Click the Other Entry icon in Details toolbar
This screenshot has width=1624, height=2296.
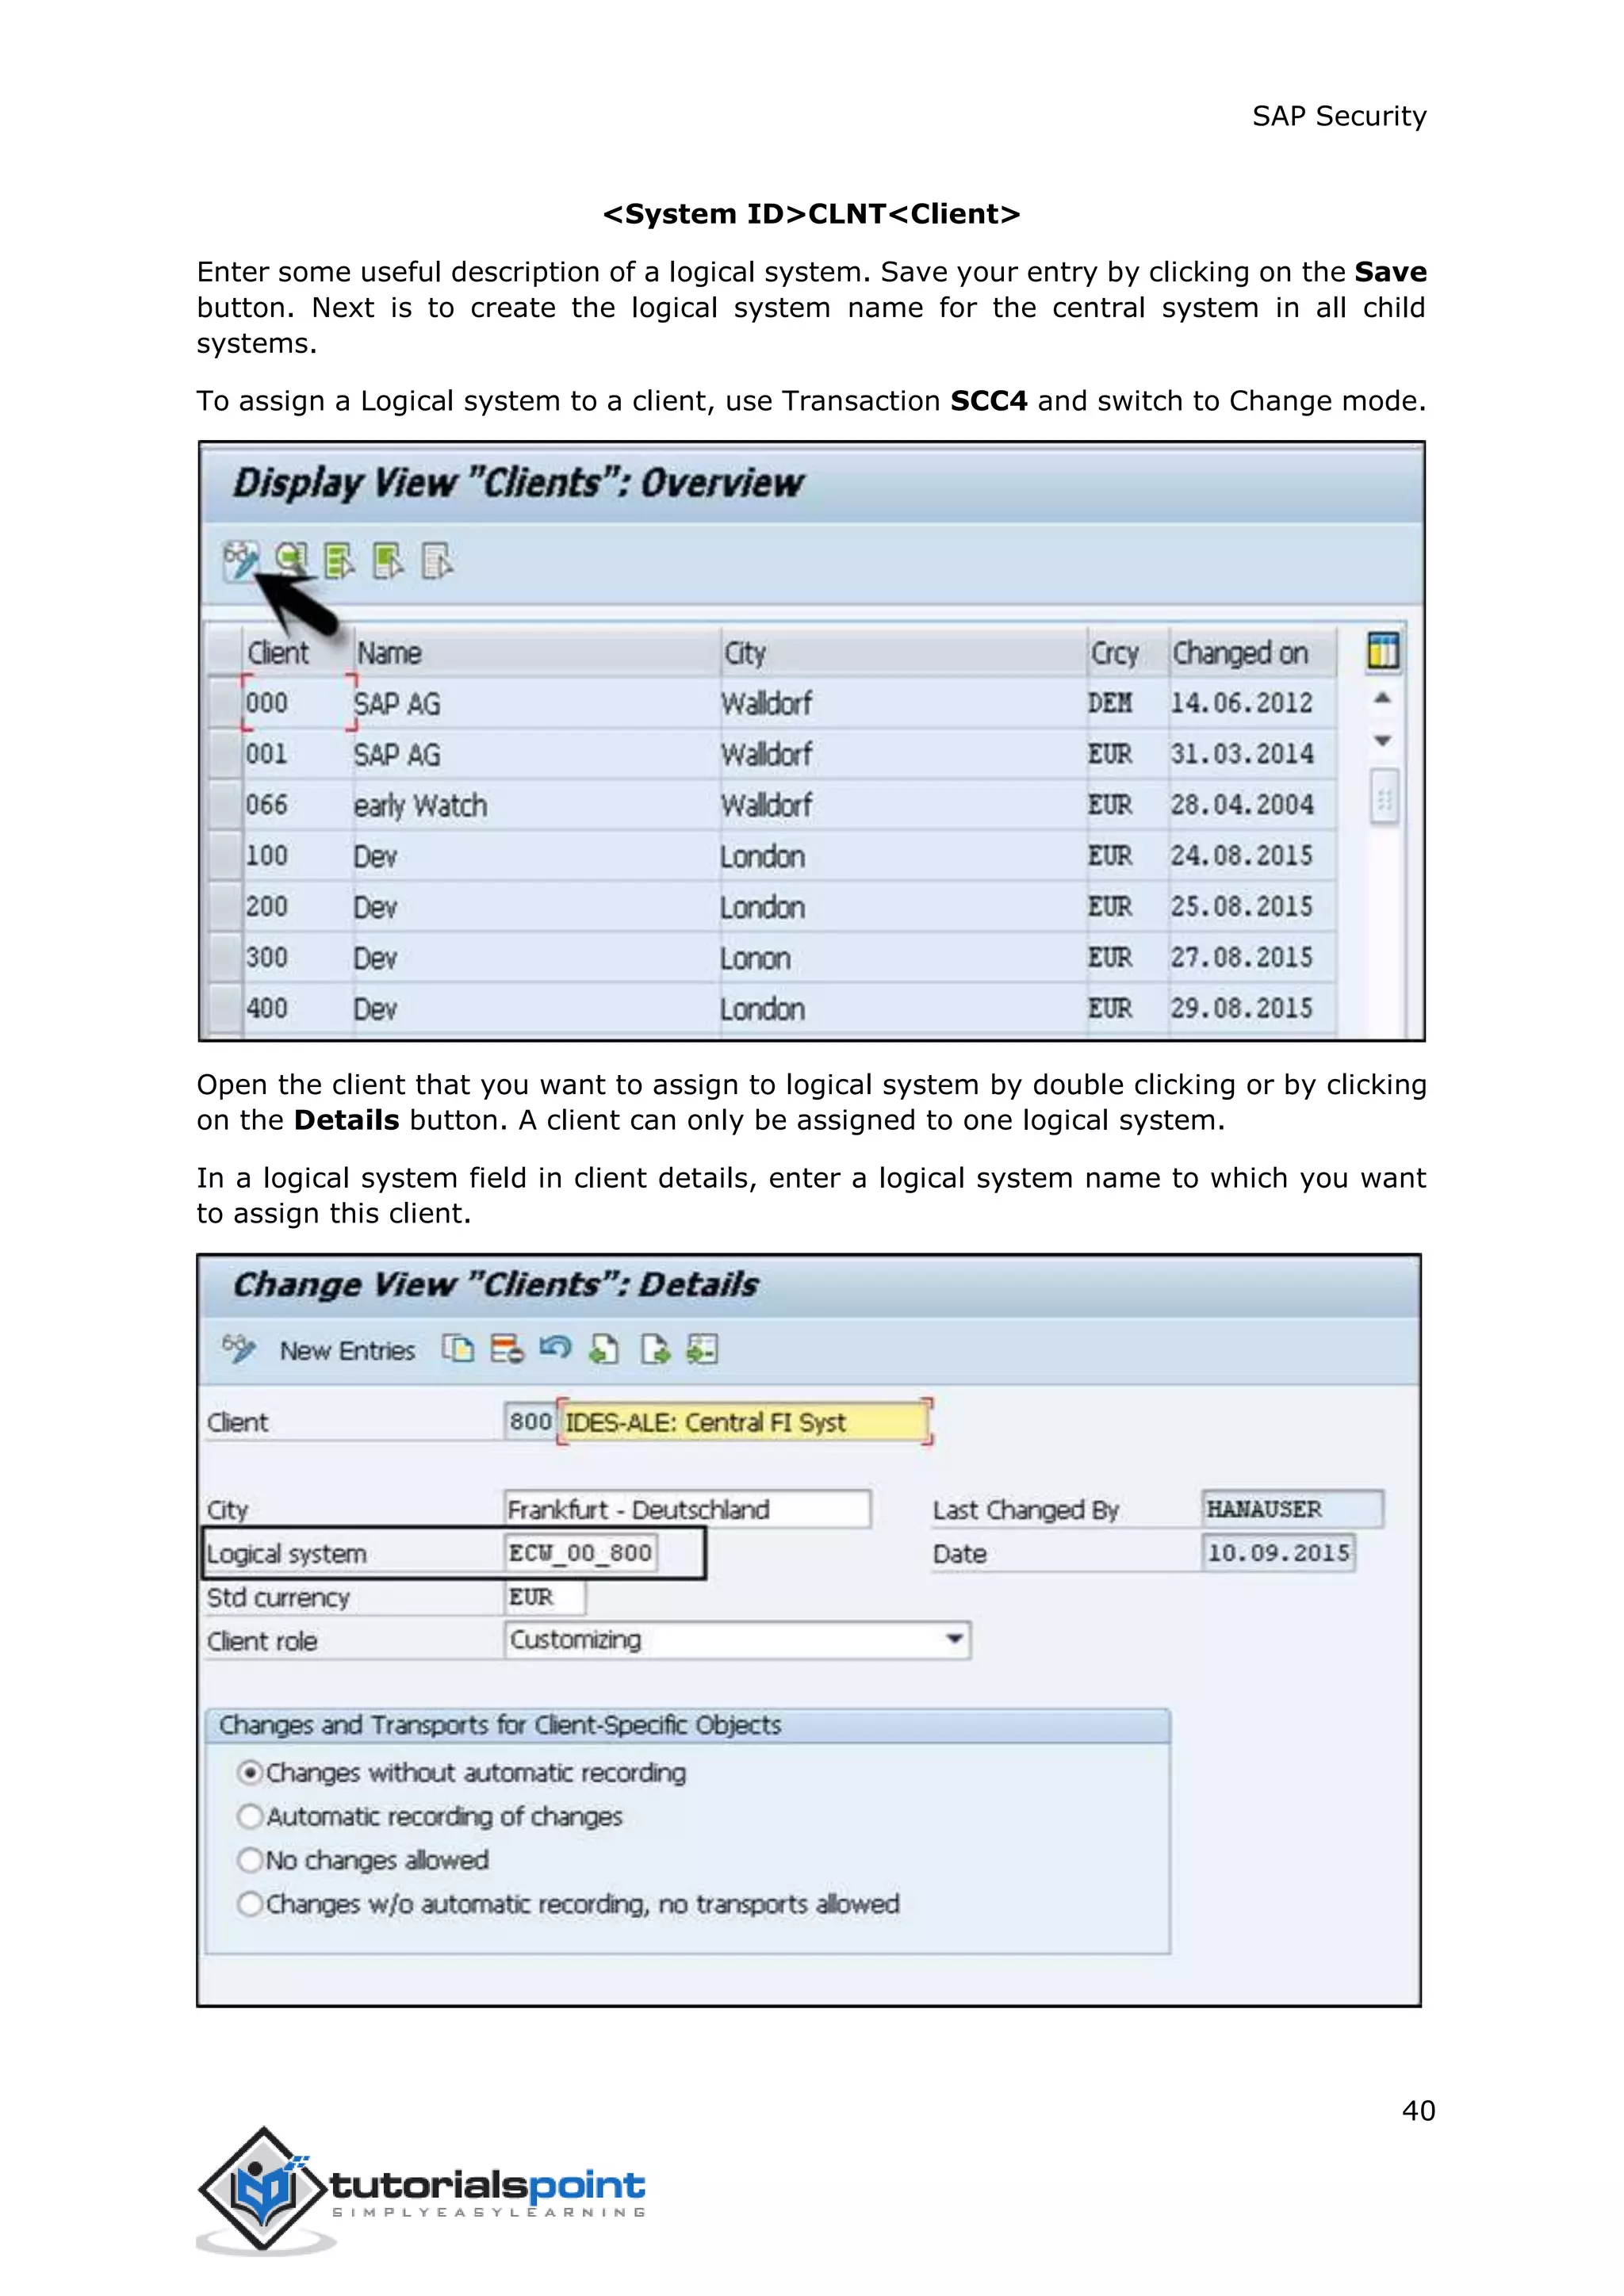702,1349
